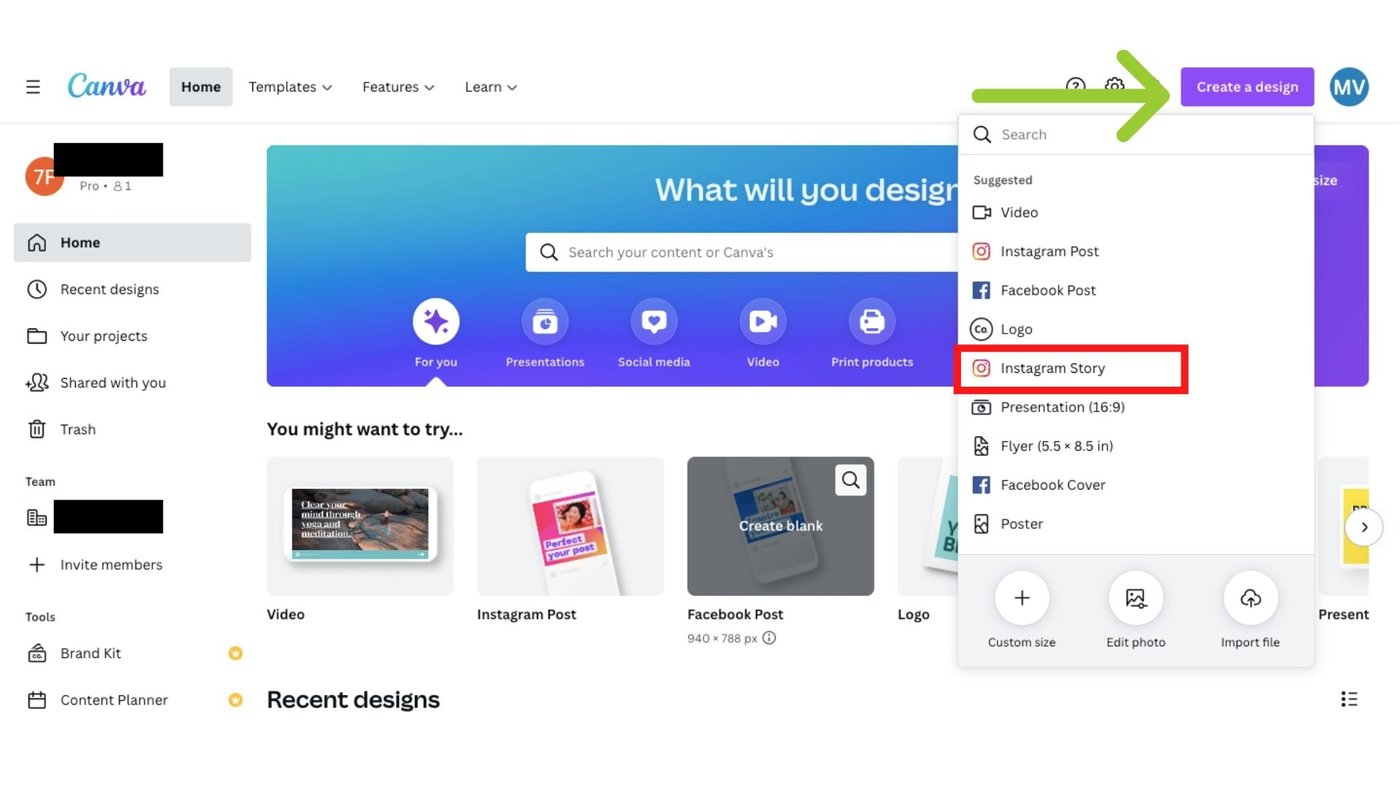Open the hamburger menu
The image size is (1400, 788).
[32, 86]
